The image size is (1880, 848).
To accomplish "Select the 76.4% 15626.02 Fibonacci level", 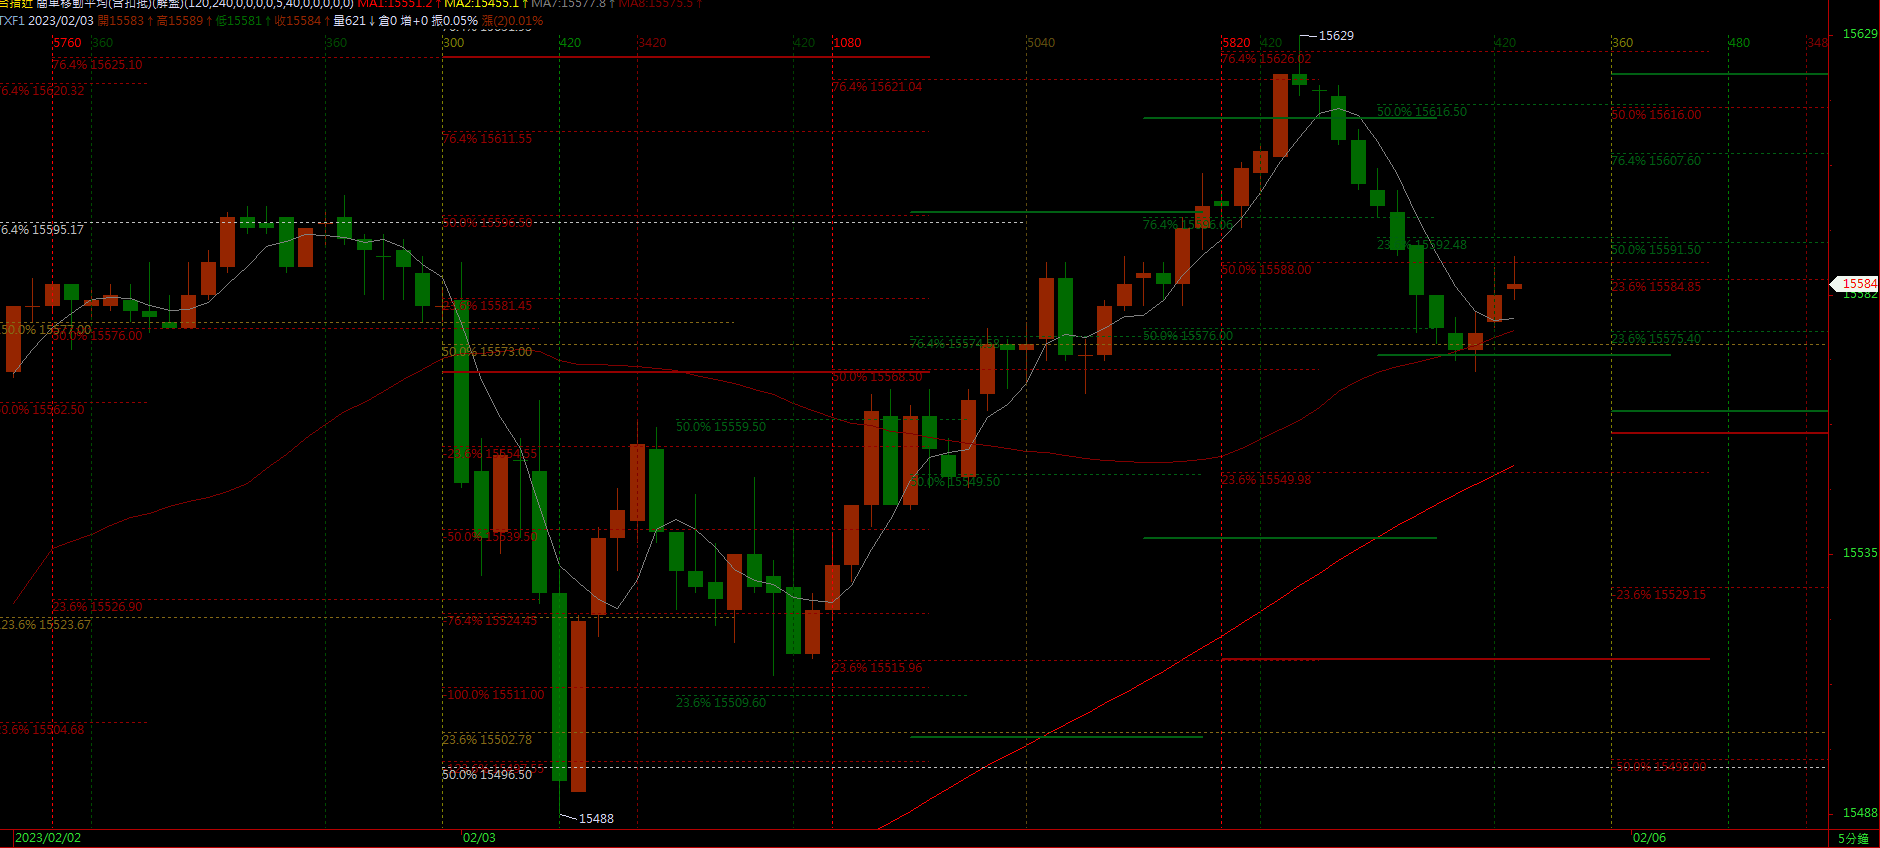I will [x=1266, y=60].
